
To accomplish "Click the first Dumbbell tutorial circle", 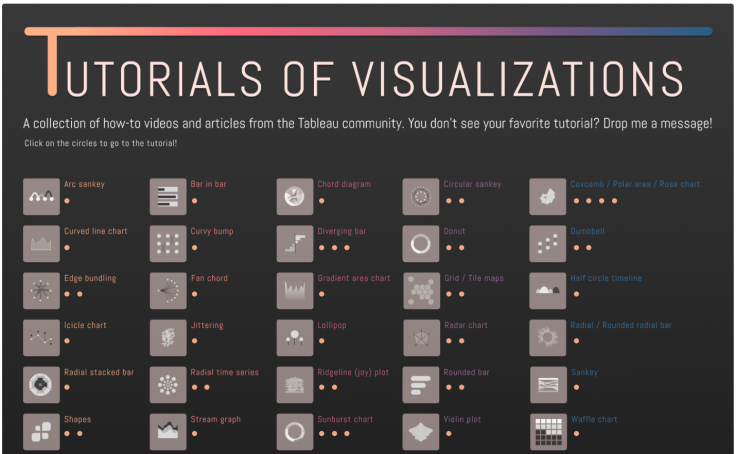I will pyautogui.click(x=576, y=248).
